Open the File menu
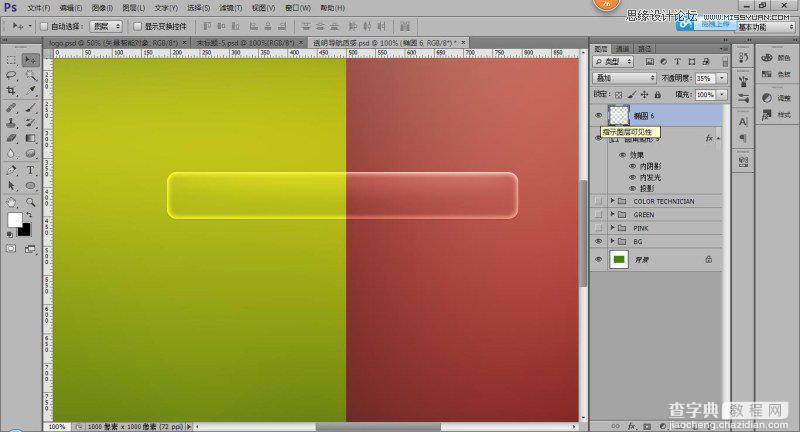The height and width of the screenshot is (432, 800). 38,8
